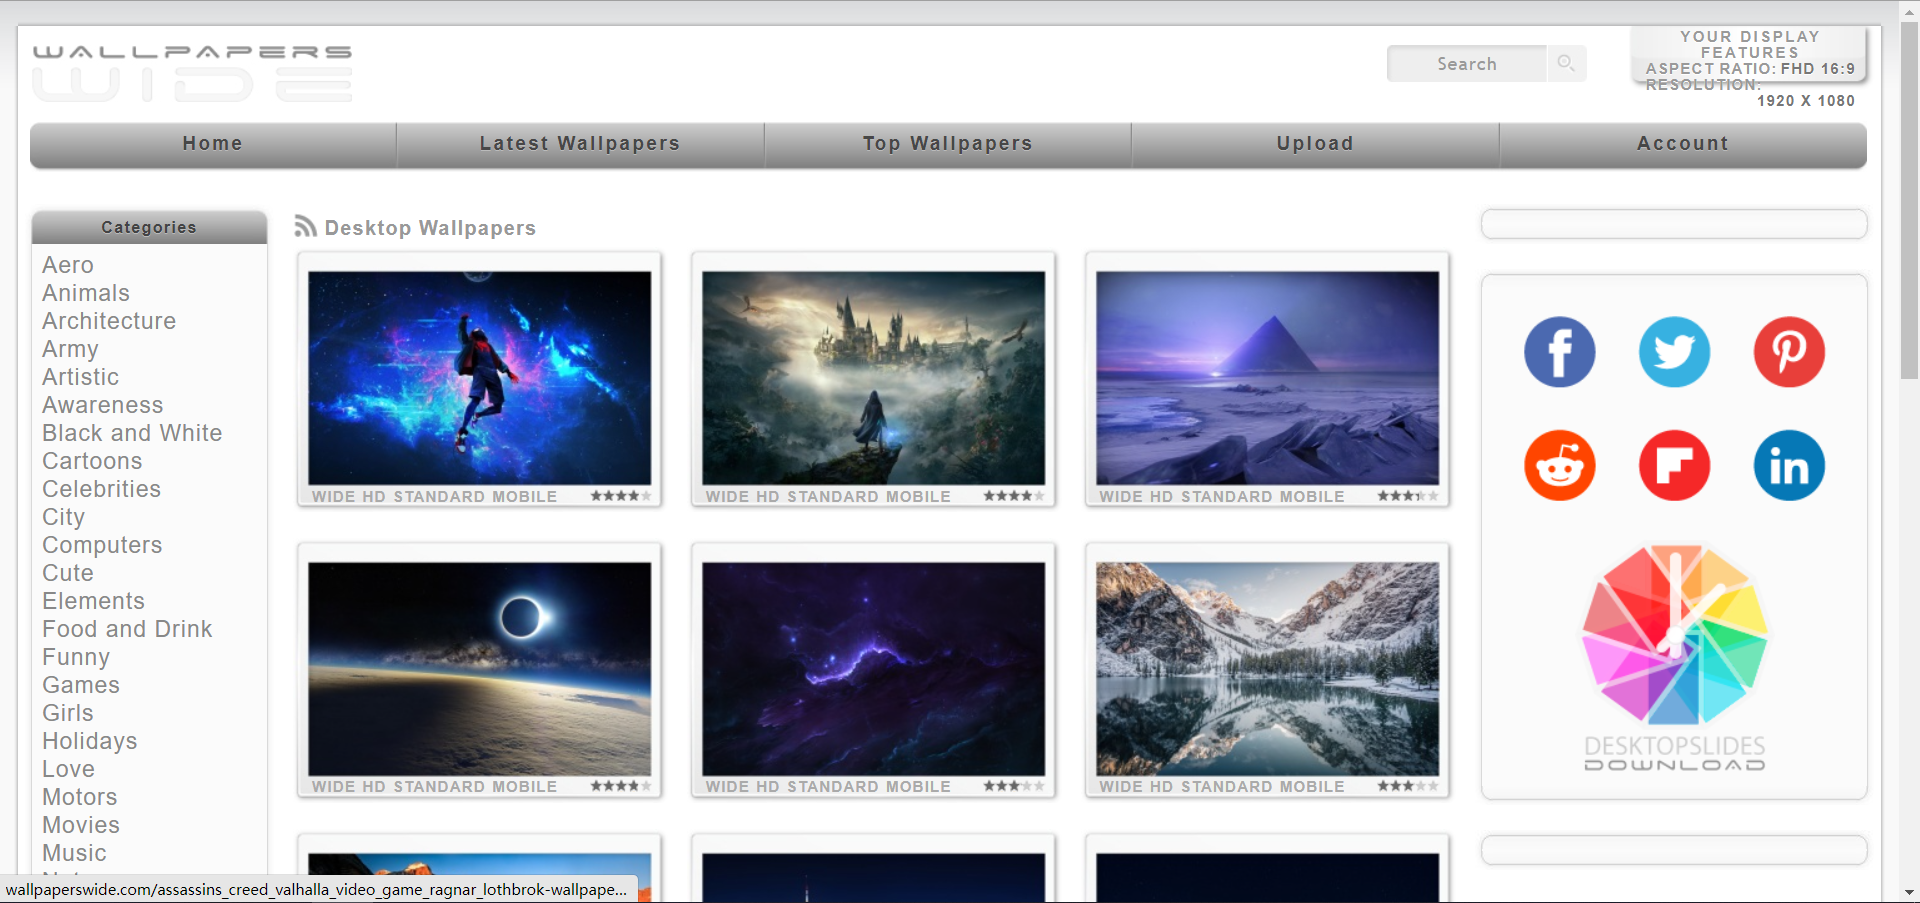Open the Love category

click(x=68, y=769)
